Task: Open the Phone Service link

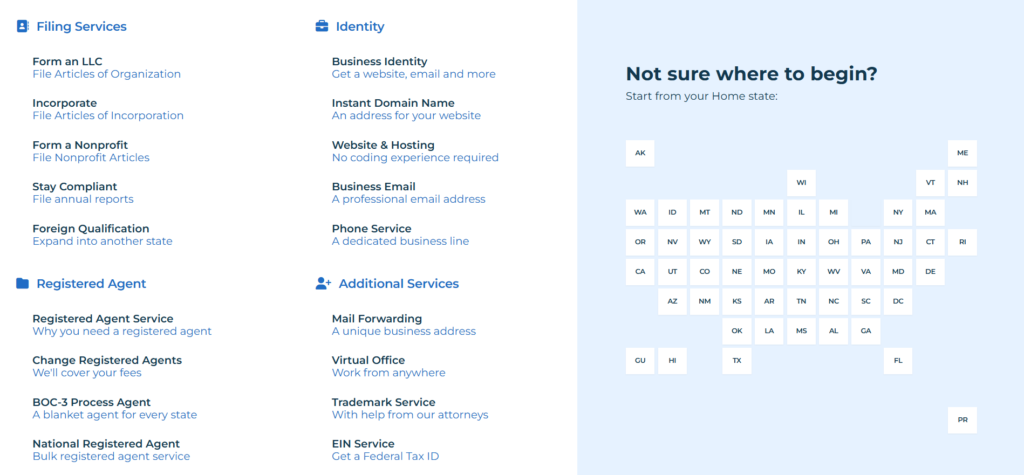Action: [x=400, y=235]
